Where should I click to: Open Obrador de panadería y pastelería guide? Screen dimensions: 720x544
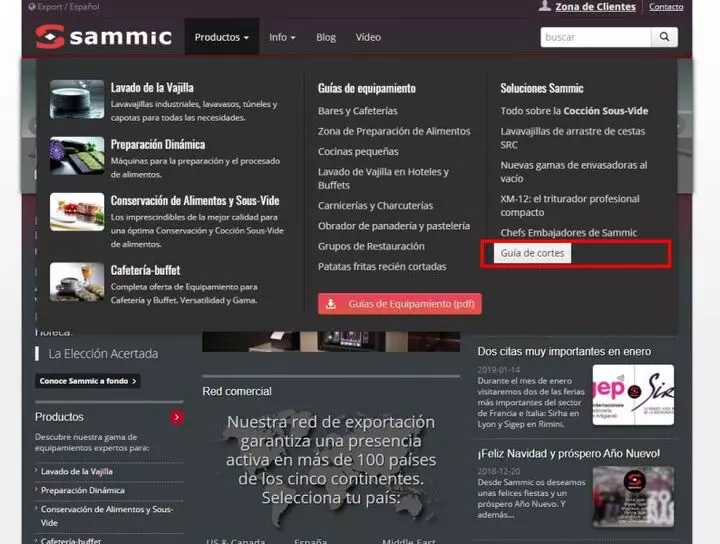pyautogui.click(x=394, y=226)
